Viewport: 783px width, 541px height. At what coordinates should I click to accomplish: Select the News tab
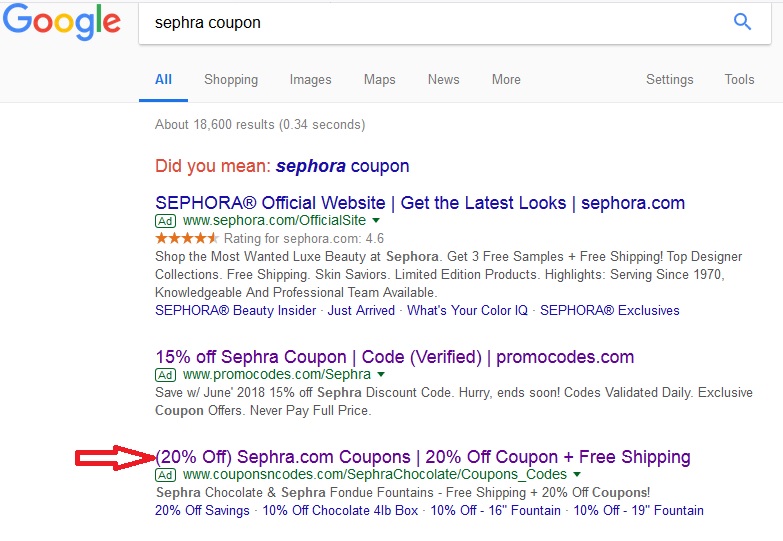(443, 79)
